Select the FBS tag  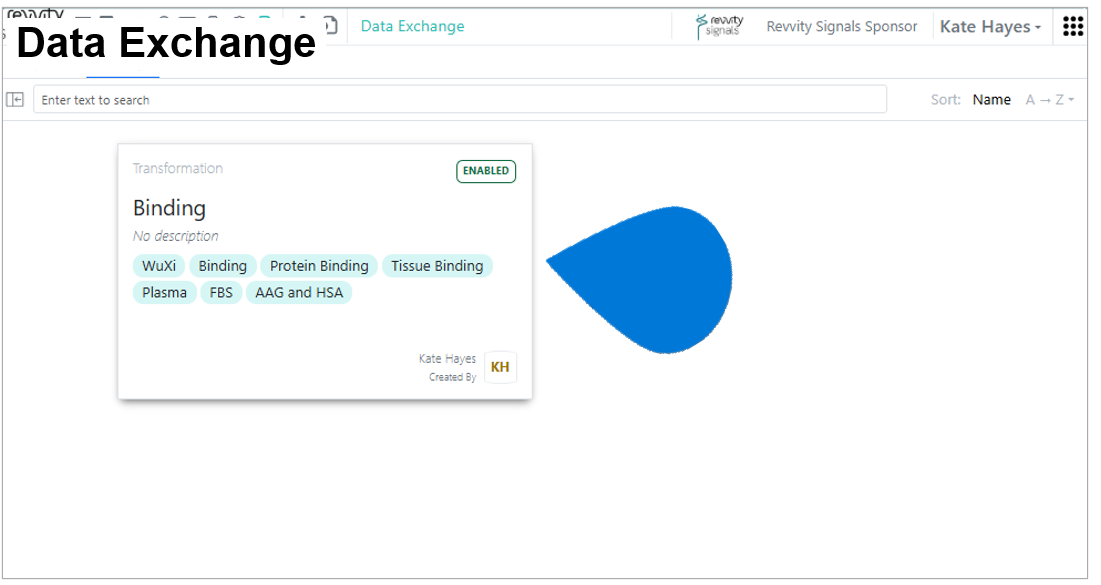220,293
